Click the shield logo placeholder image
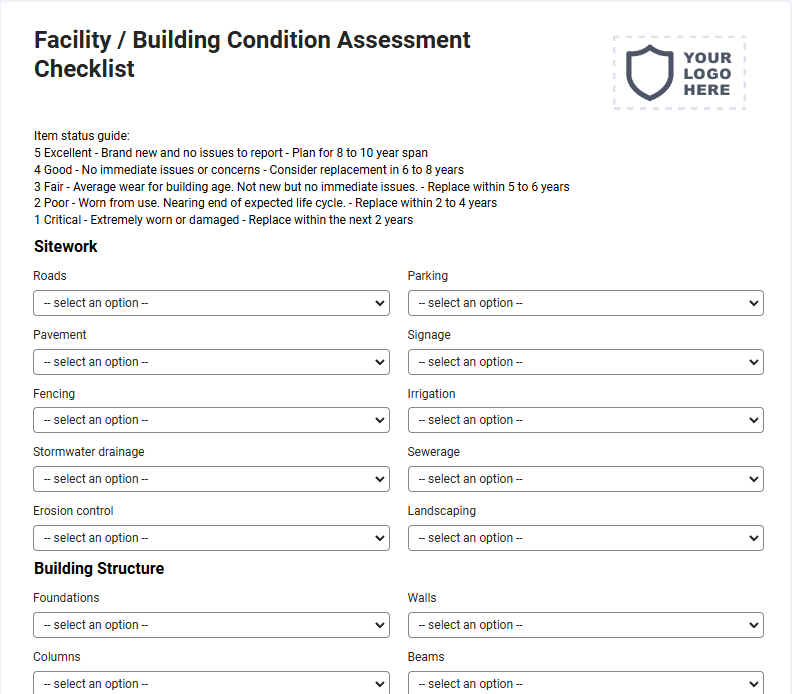 point(679,73)
